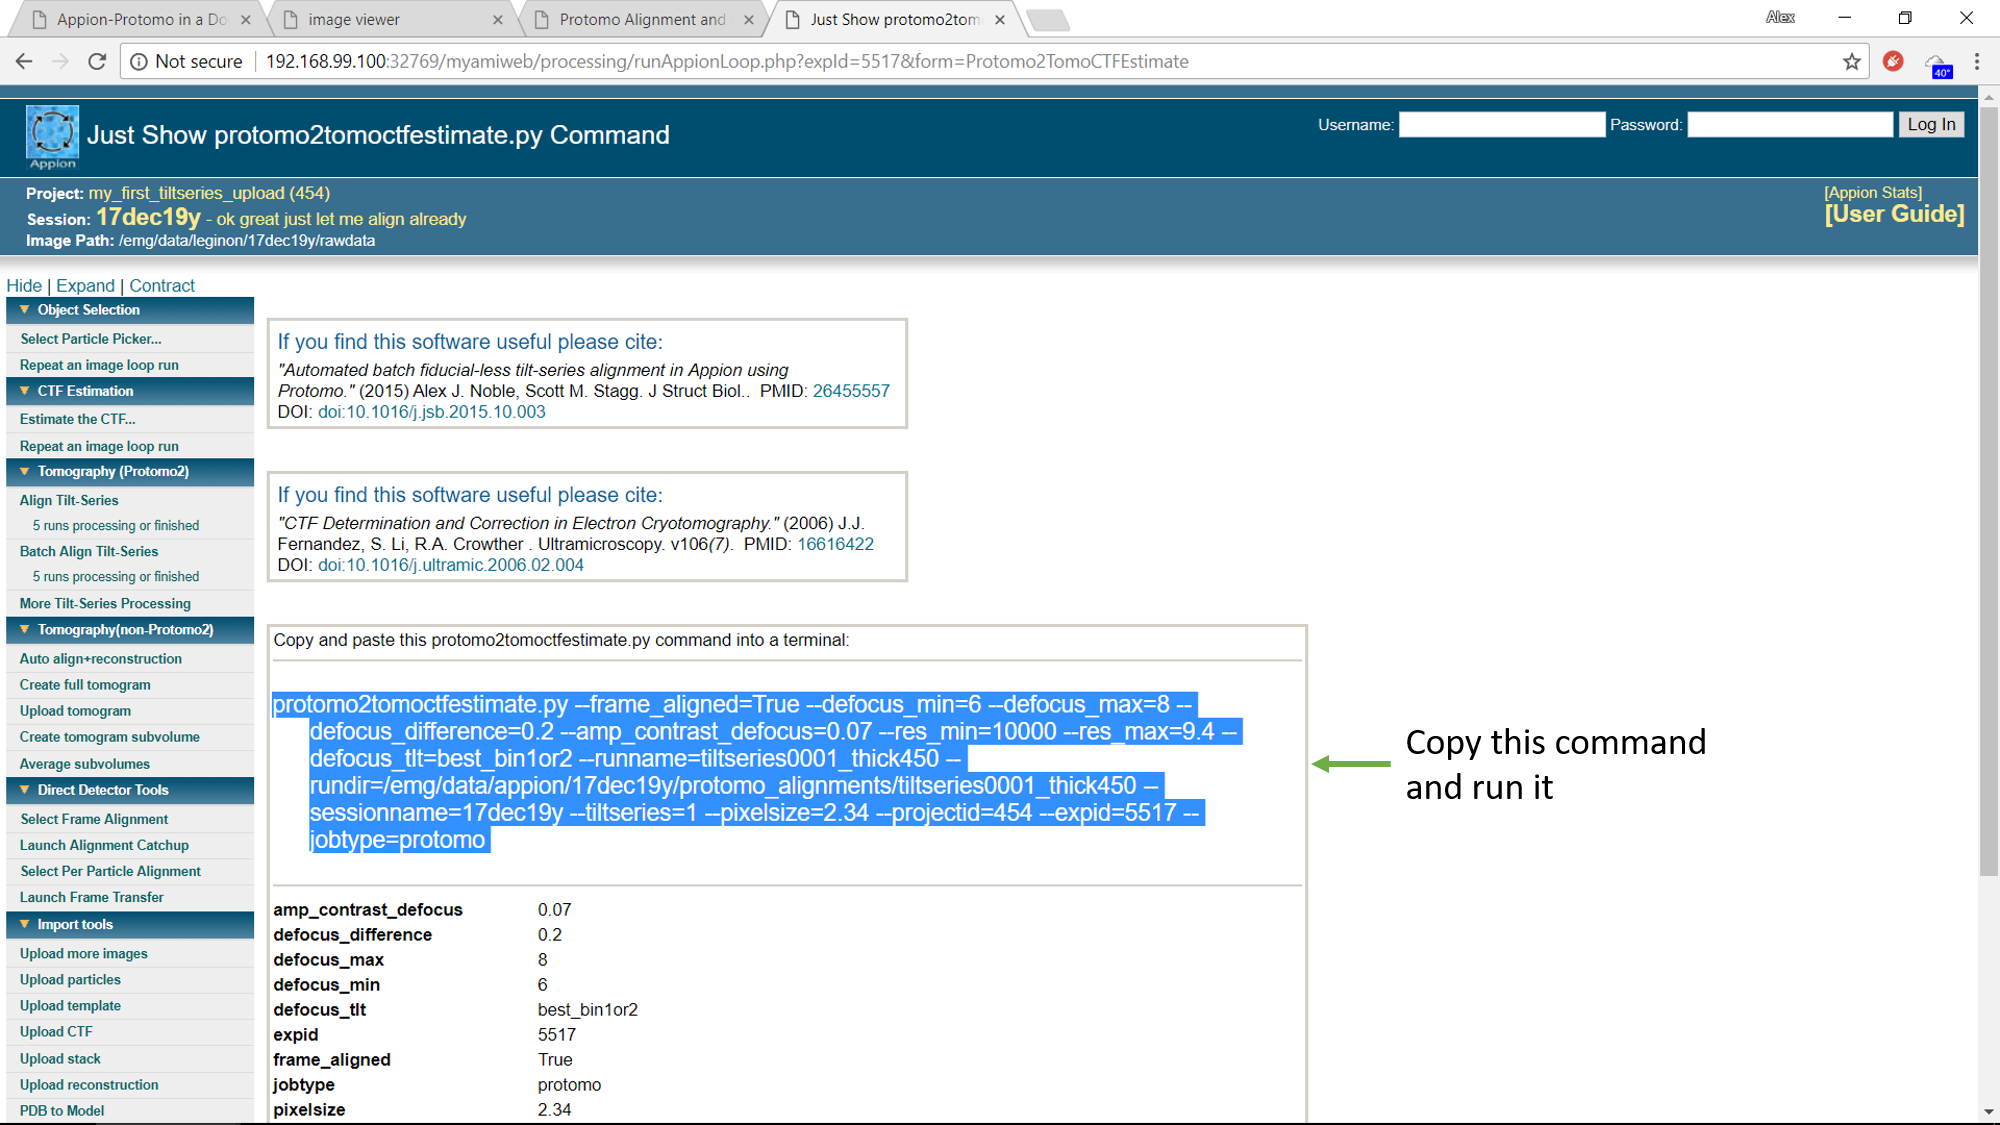Open a new browser tab

click(1046, 20)
